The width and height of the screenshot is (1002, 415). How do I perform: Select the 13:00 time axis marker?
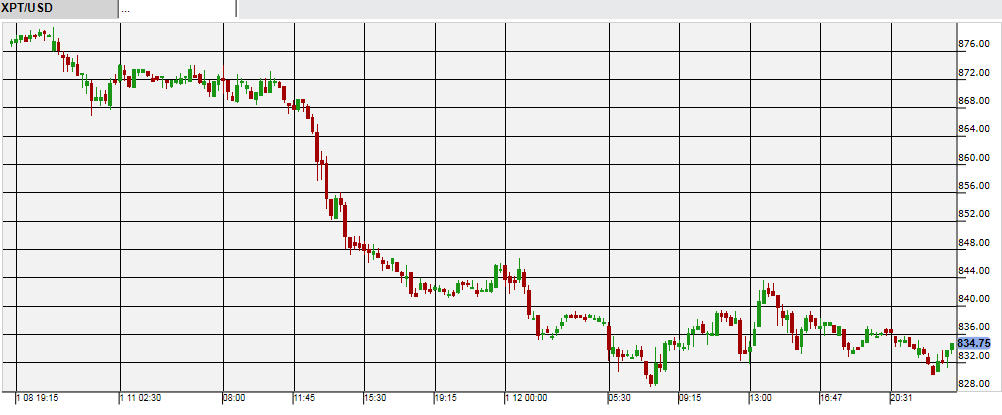(x=761, y=398)
